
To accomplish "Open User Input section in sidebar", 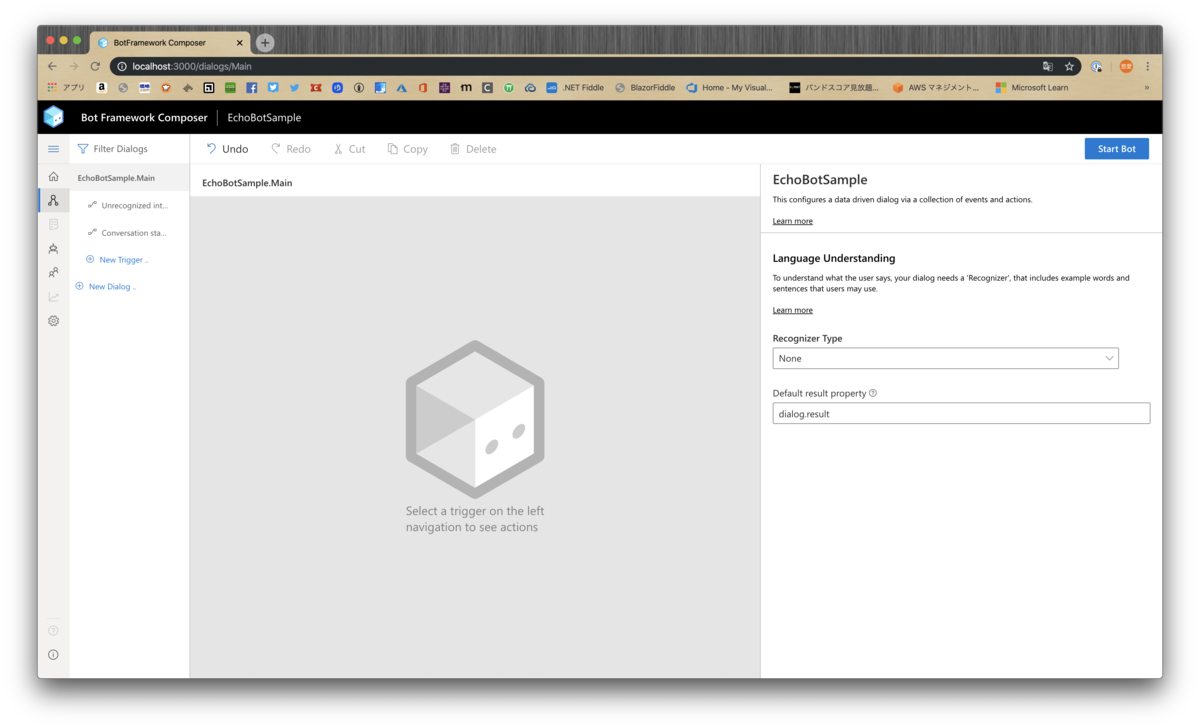I will tap(53, 248).
